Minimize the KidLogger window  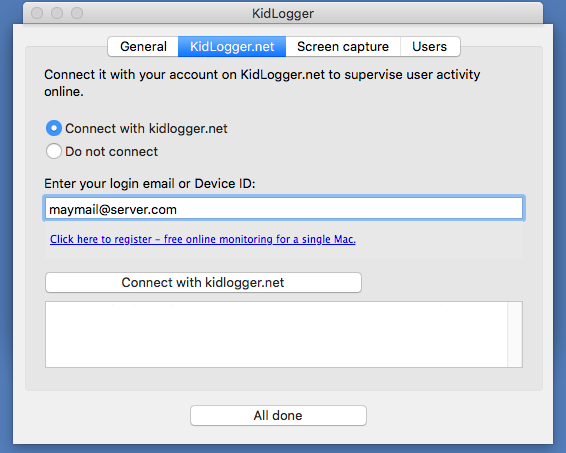[57, 13]
